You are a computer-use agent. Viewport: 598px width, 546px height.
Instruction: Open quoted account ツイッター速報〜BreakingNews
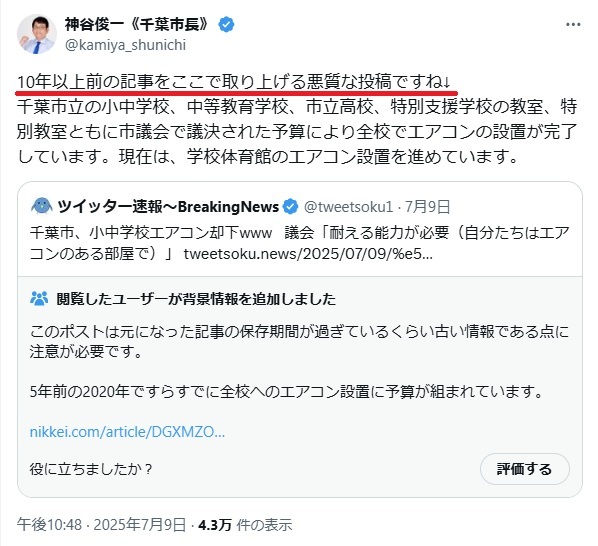[168, 206]
